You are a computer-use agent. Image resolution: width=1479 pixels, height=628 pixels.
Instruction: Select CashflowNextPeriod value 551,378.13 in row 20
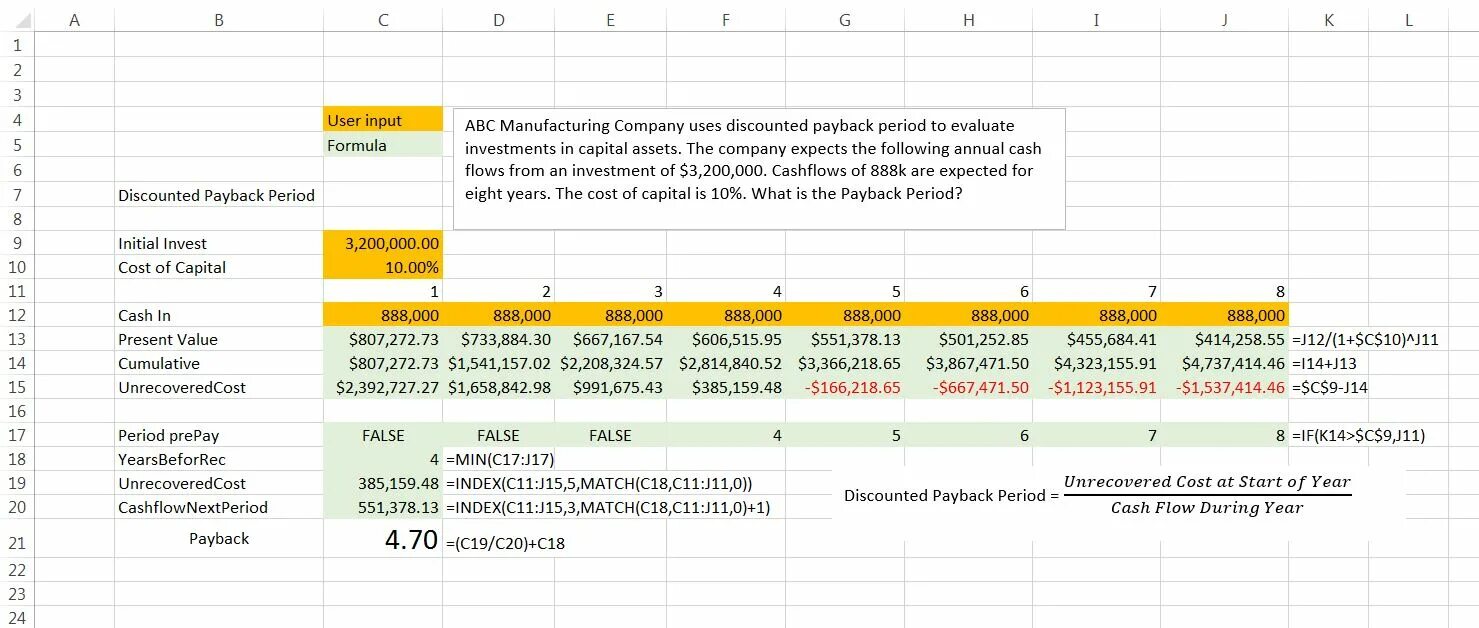pyautogui.click(x=382, y=507)
